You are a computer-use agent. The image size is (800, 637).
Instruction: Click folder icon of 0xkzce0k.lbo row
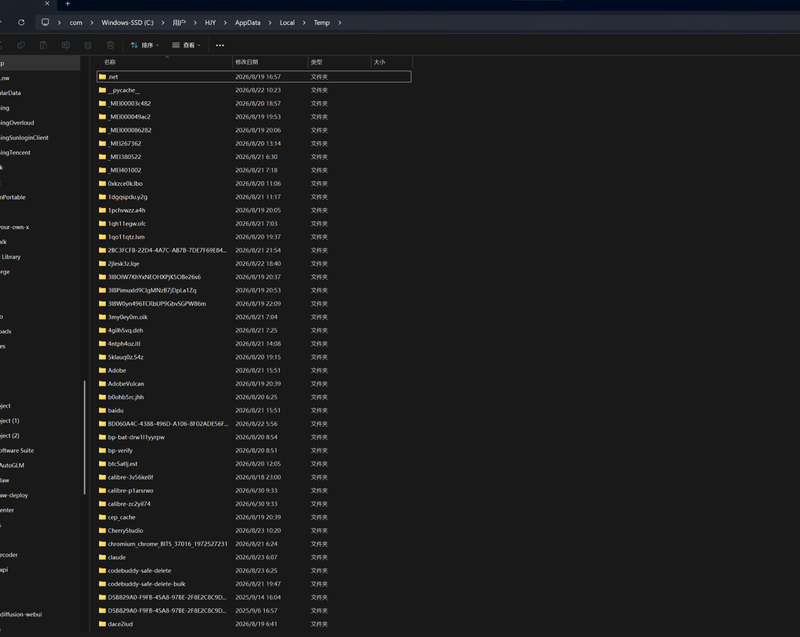(x=103, y=184)
